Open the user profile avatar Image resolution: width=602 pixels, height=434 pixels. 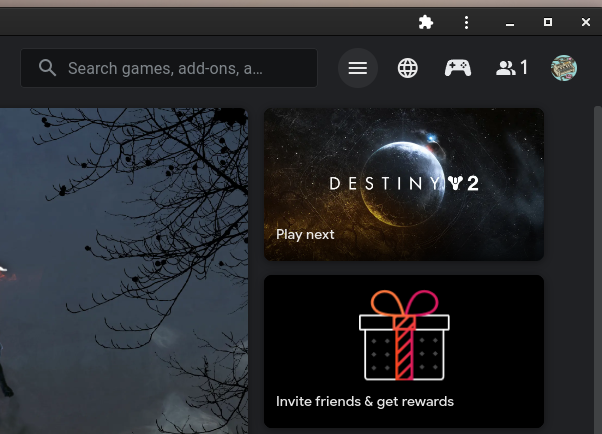point(564,68)
